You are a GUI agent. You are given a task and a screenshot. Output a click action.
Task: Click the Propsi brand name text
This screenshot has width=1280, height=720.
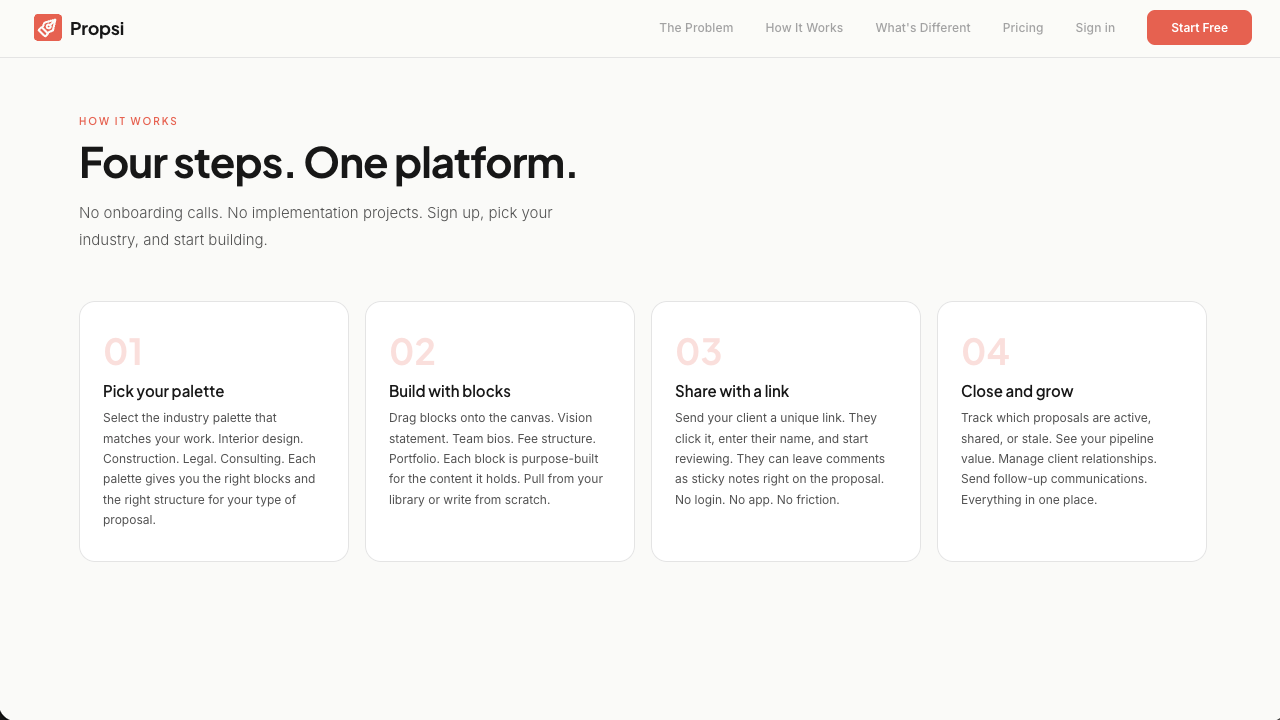(x=97, y=29)
